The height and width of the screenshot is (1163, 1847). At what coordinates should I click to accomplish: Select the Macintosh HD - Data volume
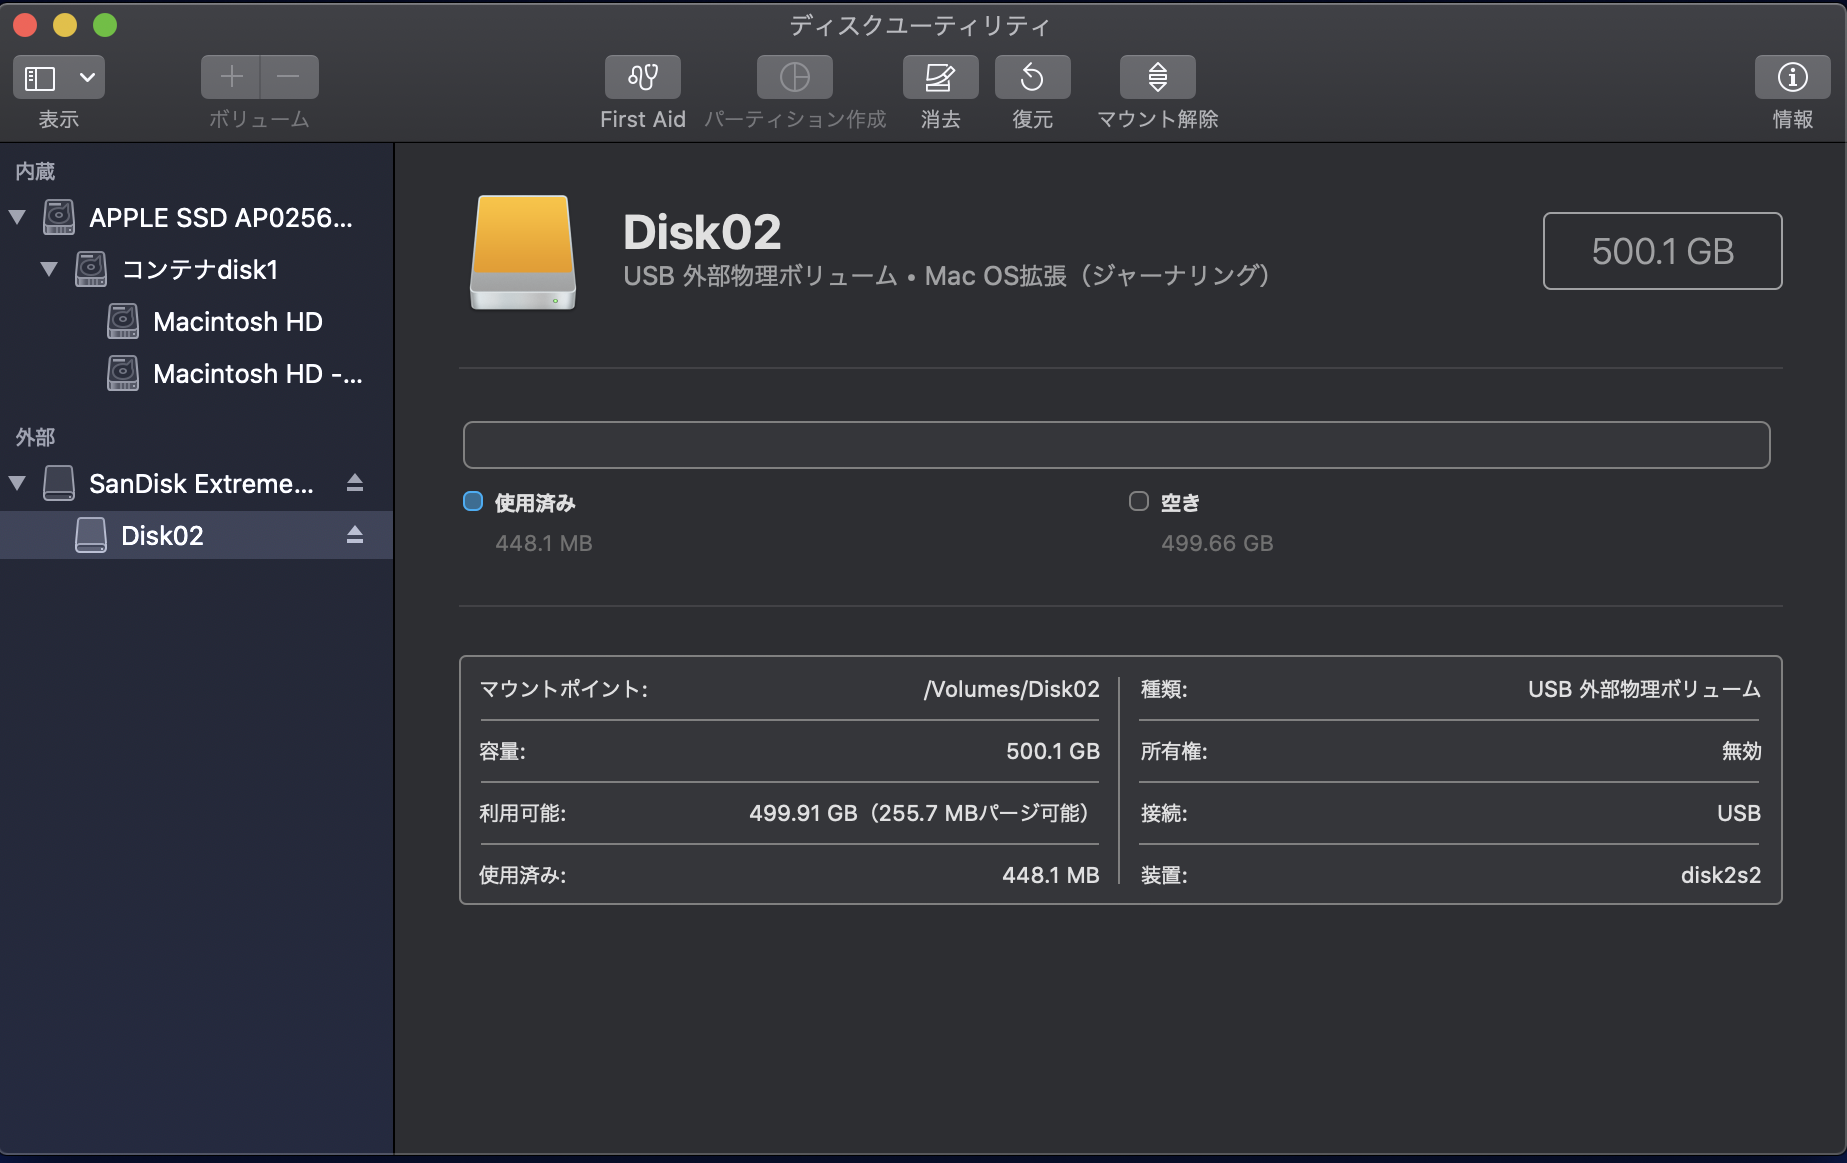tap(257, 374)
